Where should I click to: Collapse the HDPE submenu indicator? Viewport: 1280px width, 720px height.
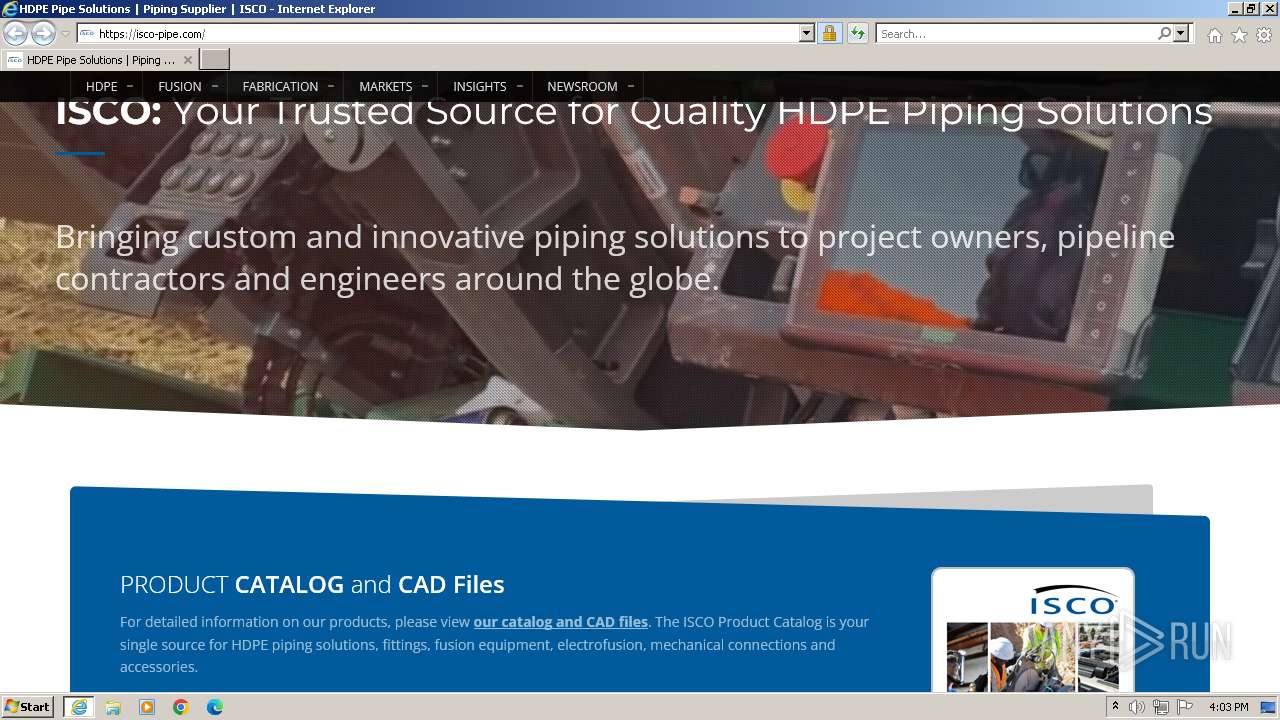pos(130,86)
